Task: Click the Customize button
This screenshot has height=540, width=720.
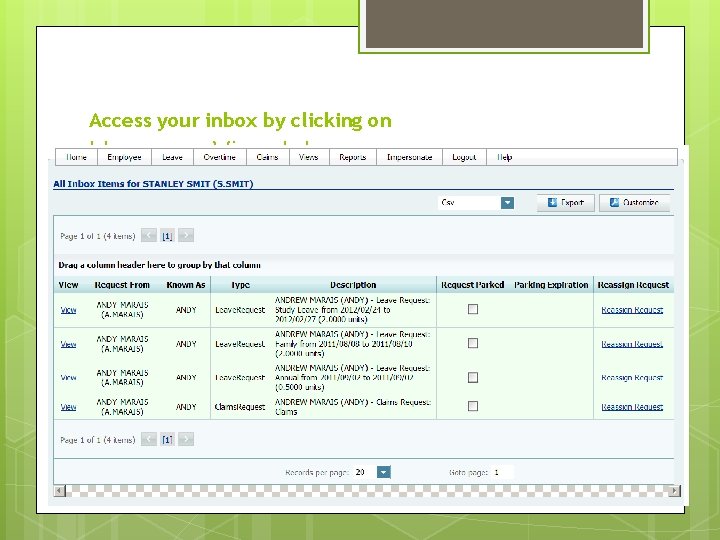Action: (x=635, y=202)
